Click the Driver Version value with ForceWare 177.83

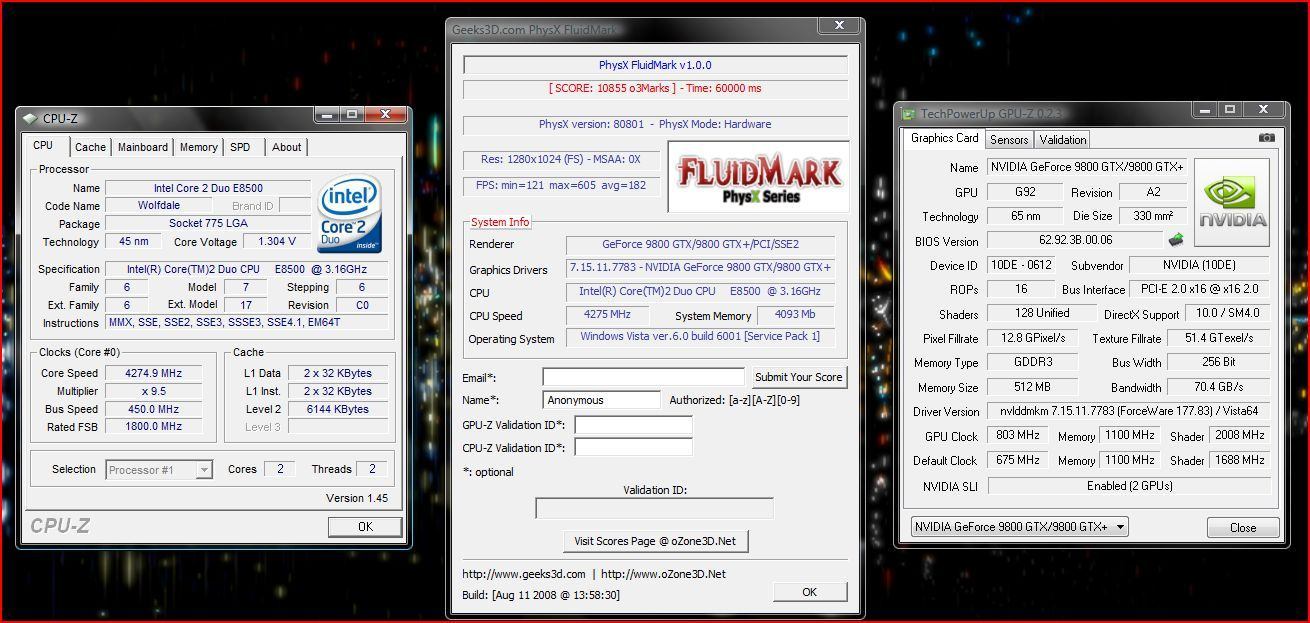click(1129, 412)
